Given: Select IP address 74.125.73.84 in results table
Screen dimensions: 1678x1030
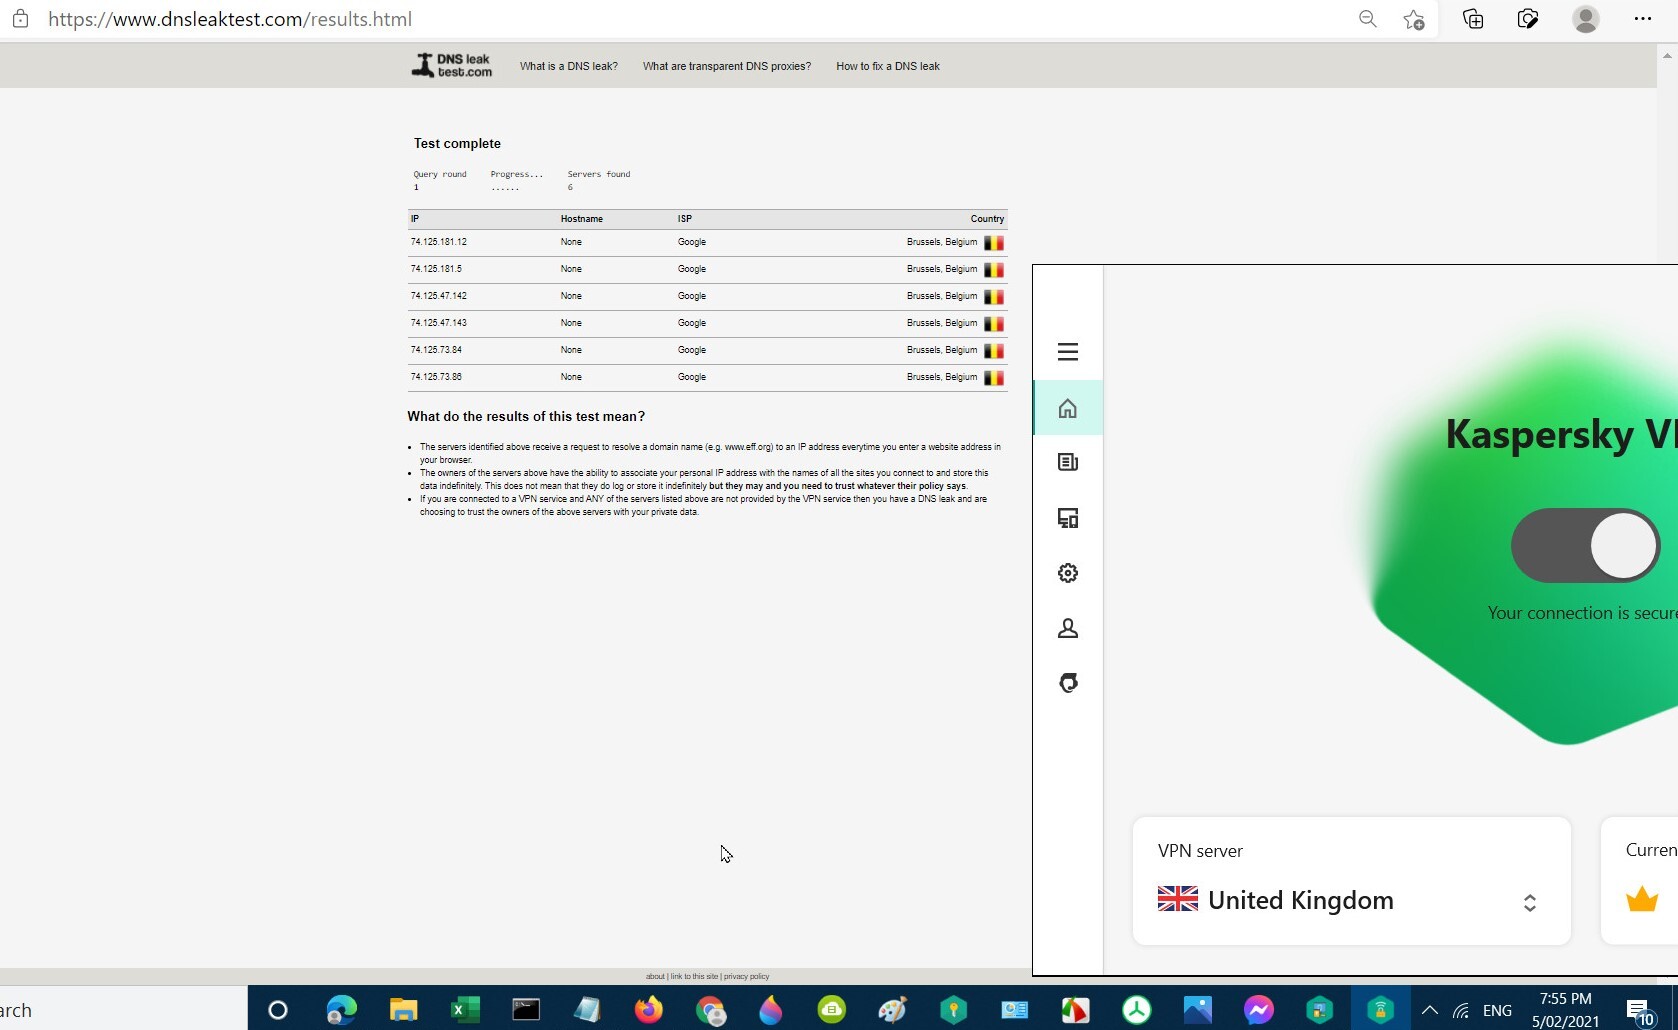Looking at the screenshot, I should (436, 350).
